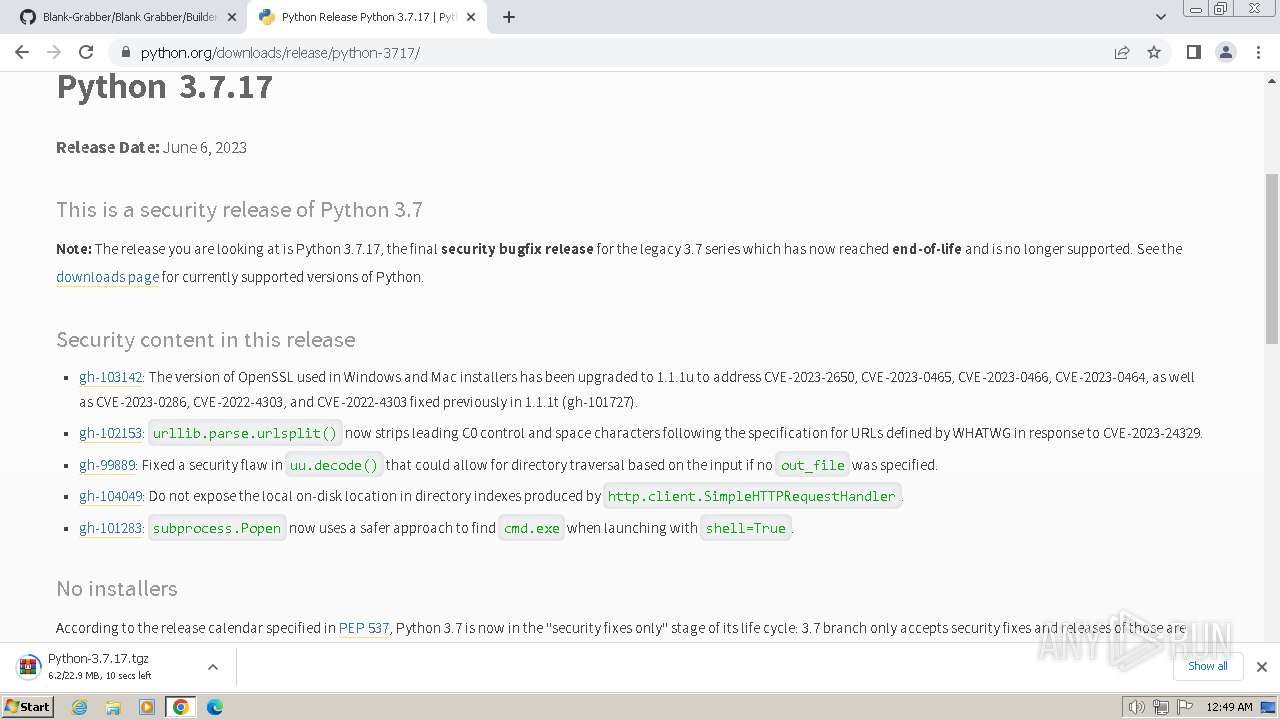Open the volume speaker tray icon
Screen dimensions: 1280x720
(1136, 707)
